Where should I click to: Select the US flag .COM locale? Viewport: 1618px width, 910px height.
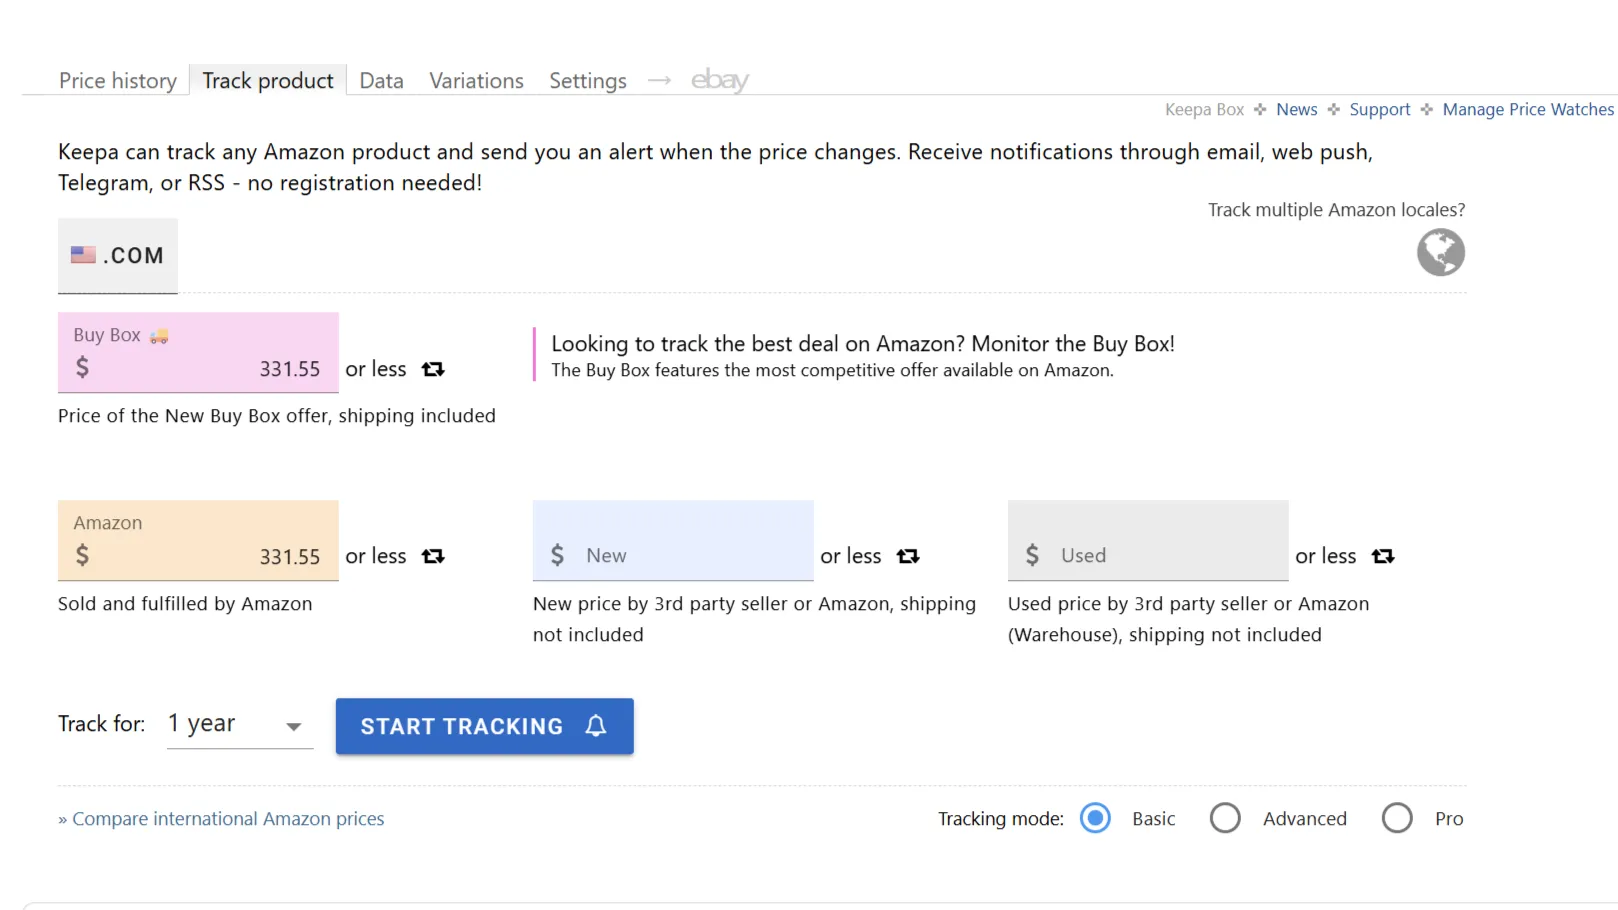[x=117, y=256]
